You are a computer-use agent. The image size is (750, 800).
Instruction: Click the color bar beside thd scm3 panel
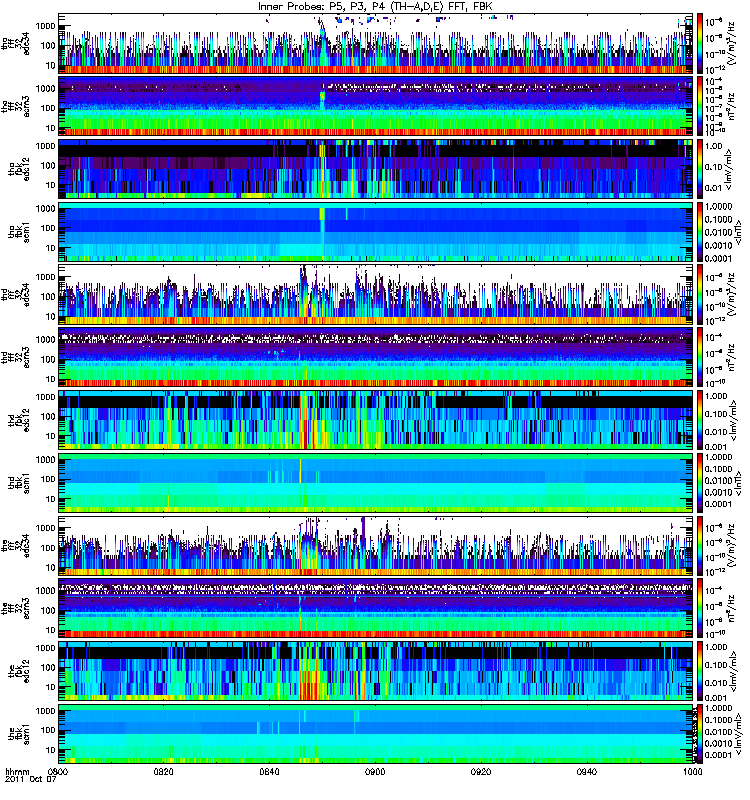click(x=699, y=357)
